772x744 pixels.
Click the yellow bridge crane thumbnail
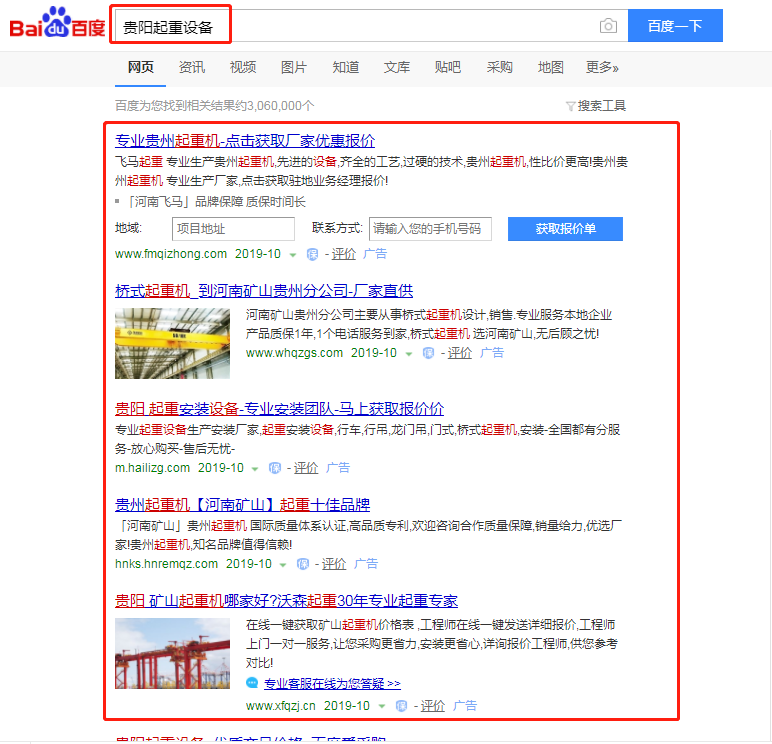pyautogui.click(x=172, y=343)
